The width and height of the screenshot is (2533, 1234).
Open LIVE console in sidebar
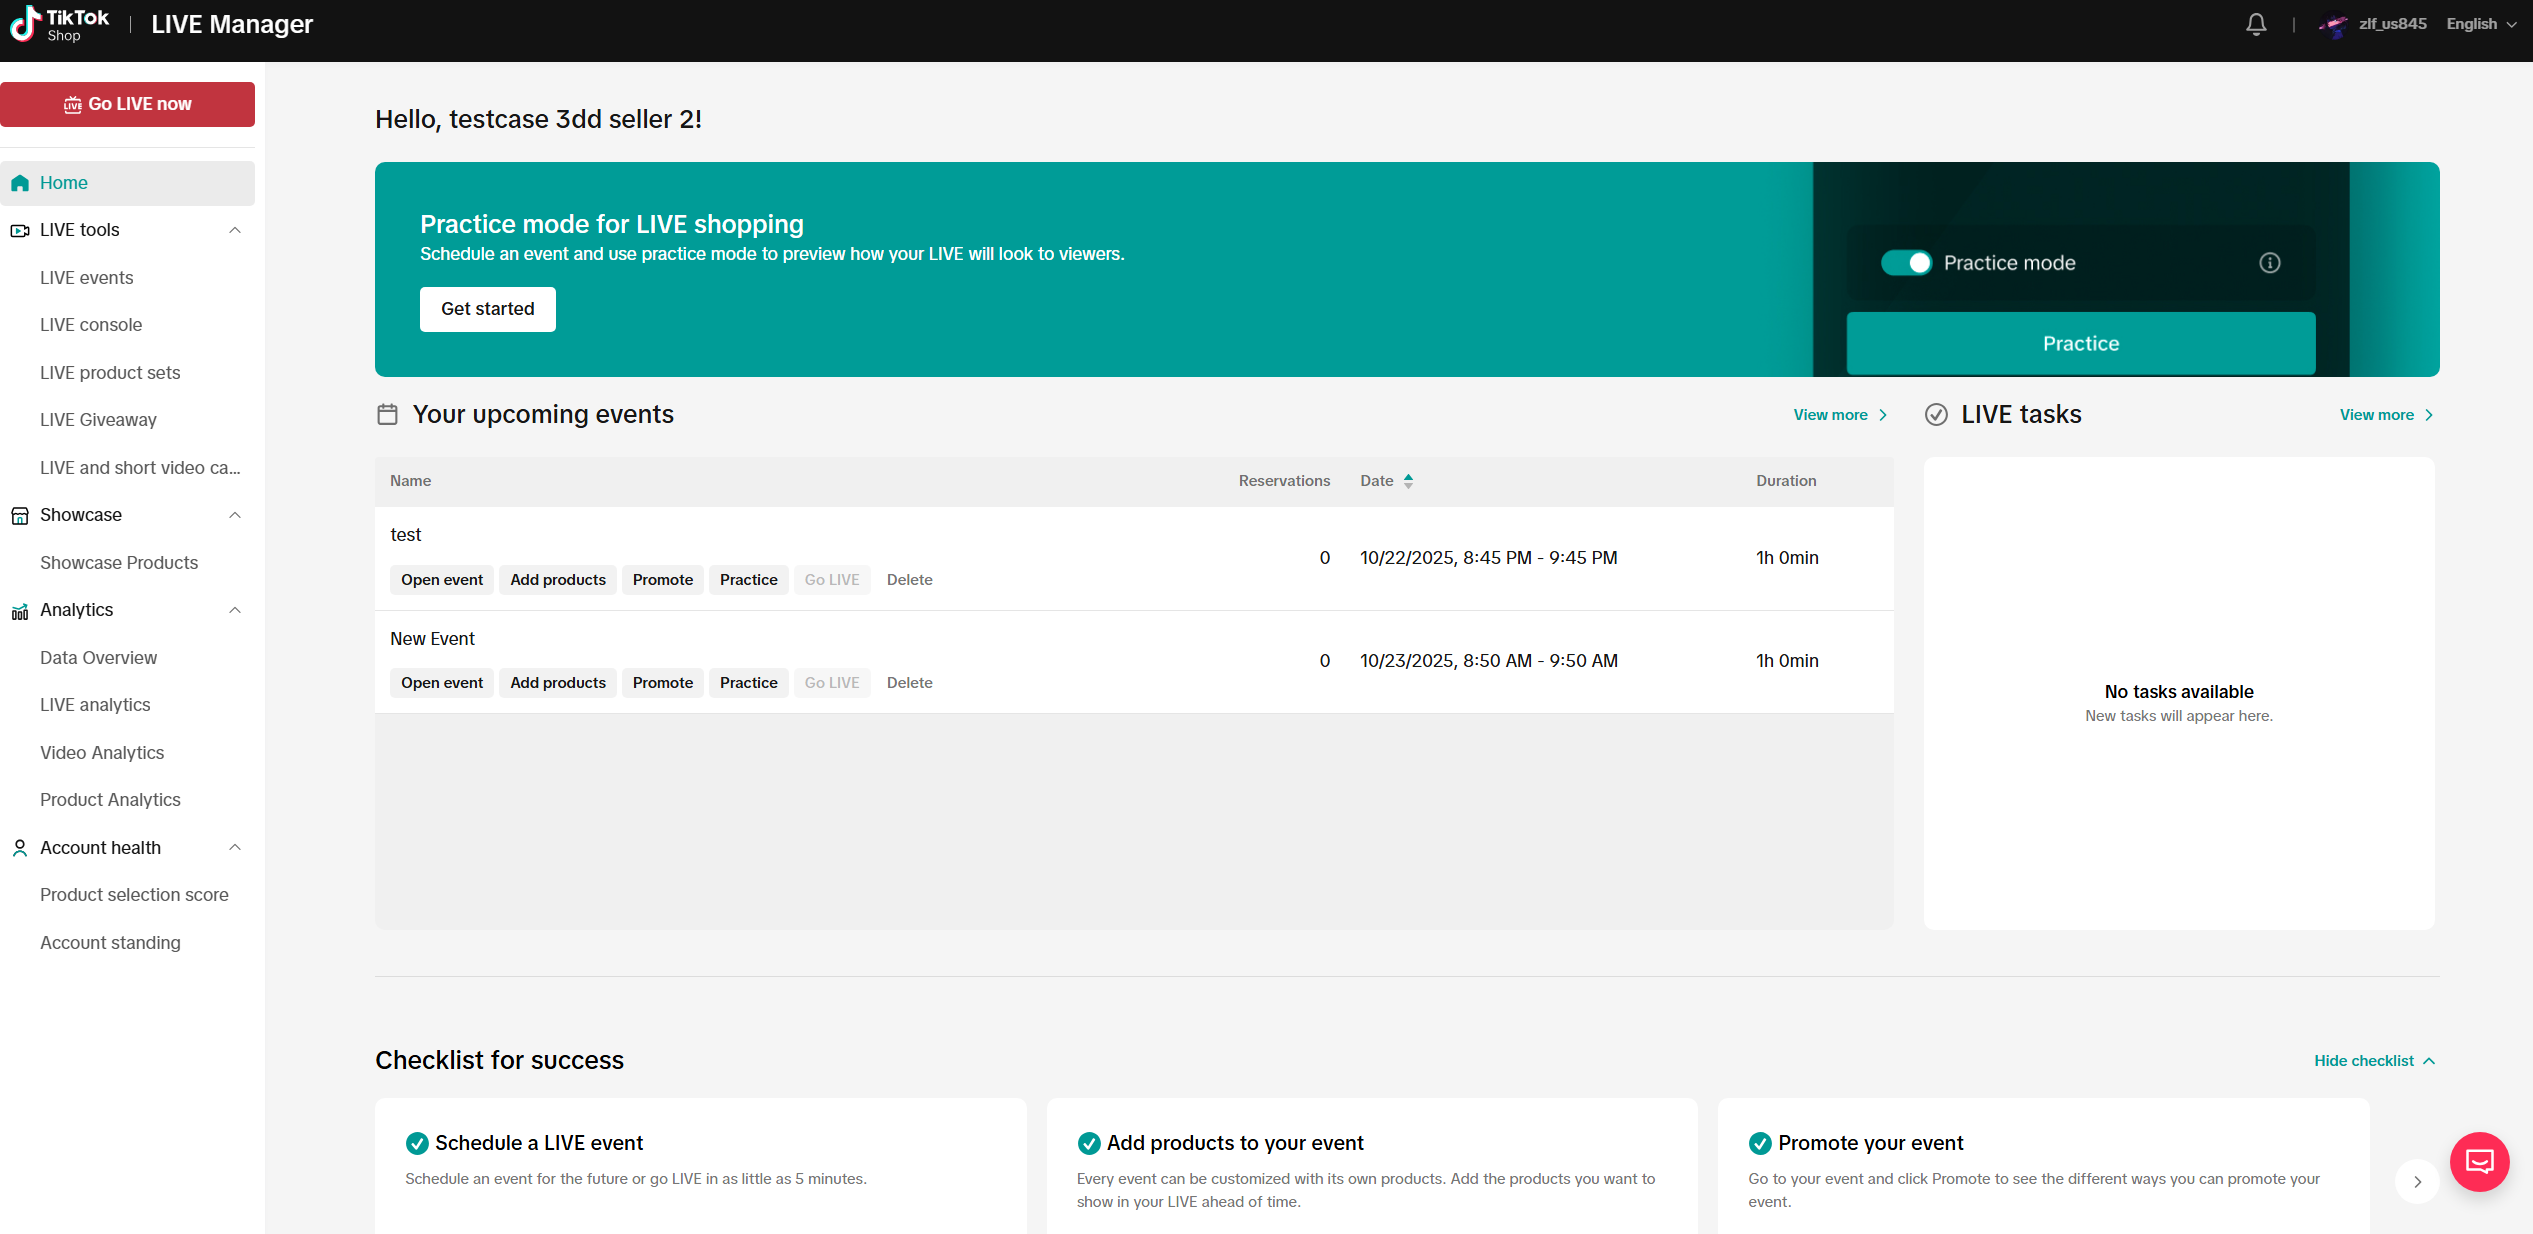(x=91, y=325)
